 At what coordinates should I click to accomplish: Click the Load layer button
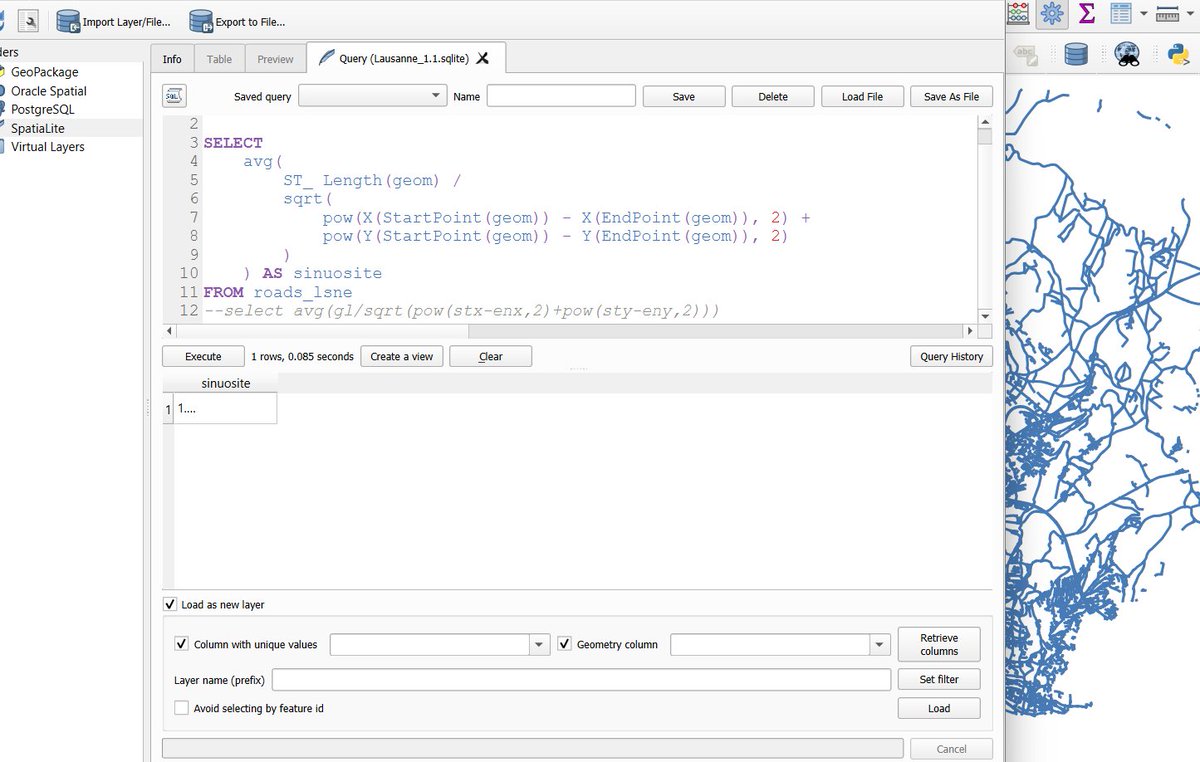coord(939,708)
